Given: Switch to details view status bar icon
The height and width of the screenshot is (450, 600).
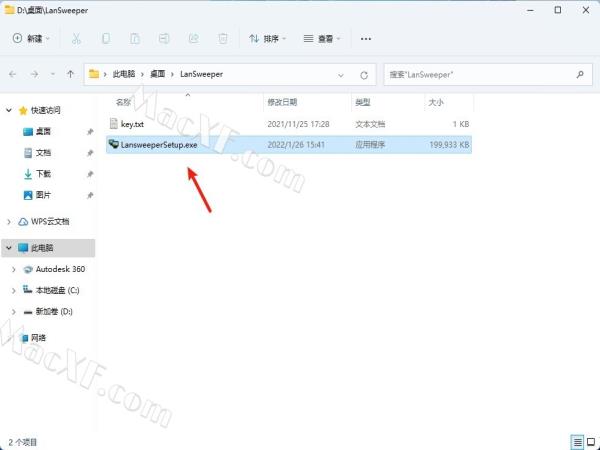Looking at the screenshot, I should point(577,442).
